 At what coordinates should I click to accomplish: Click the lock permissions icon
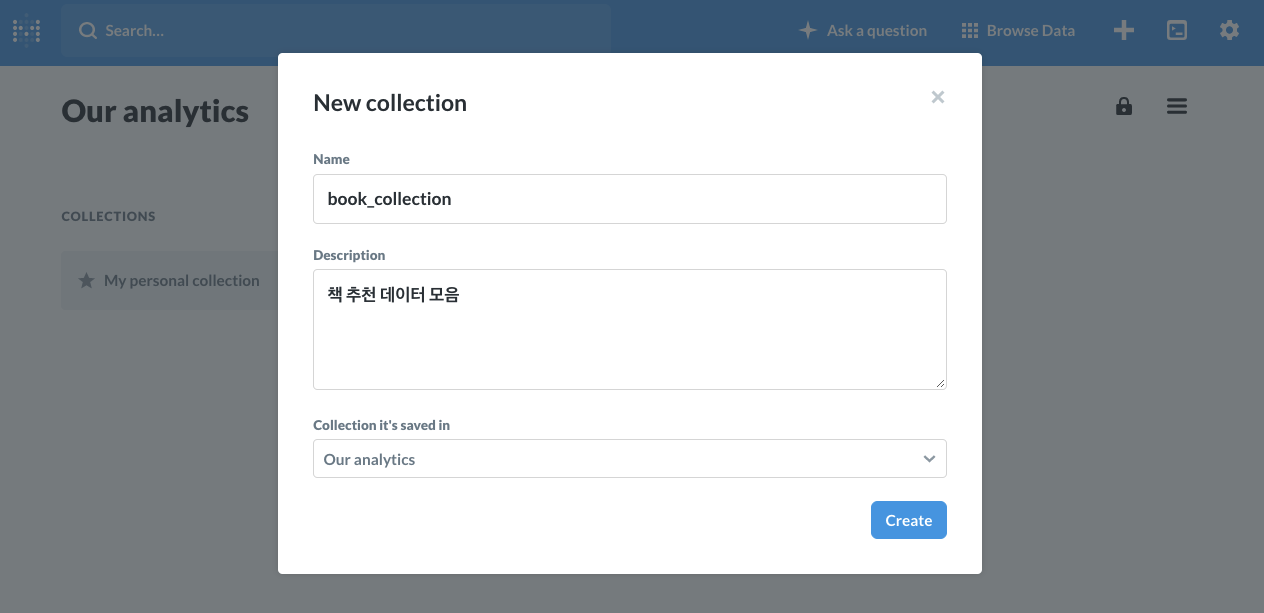(1124, 106)
